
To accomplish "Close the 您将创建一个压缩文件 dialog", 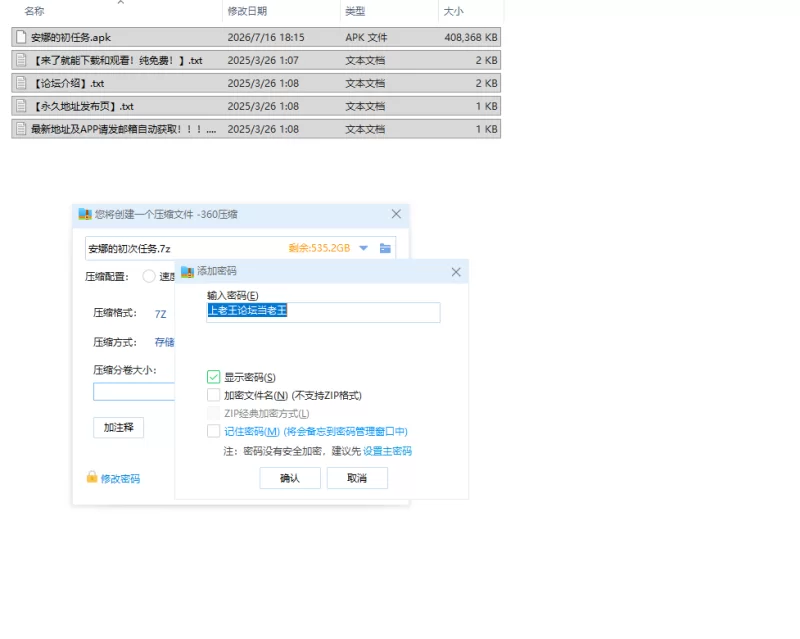I will (x=396, y=214).
